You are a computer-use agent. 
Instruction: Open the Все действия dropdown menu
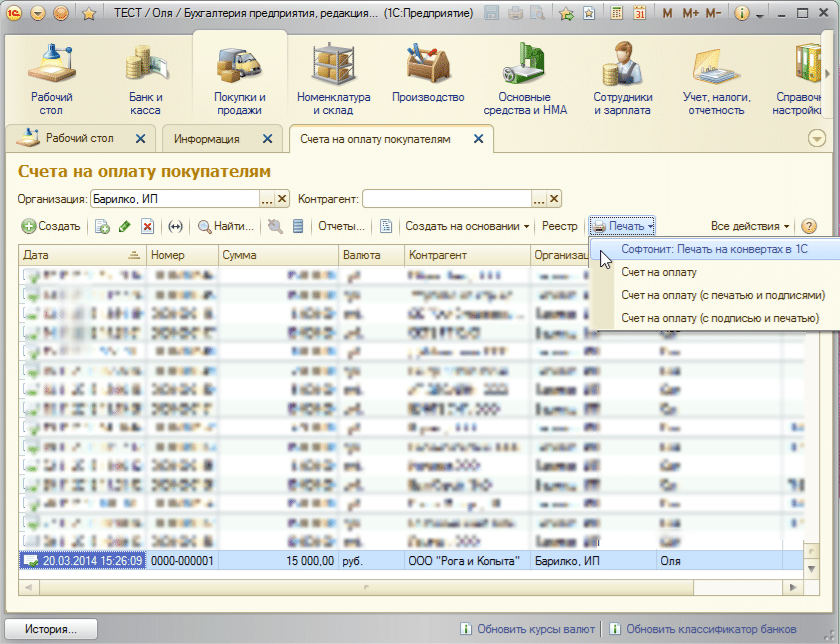click(750, 227)
